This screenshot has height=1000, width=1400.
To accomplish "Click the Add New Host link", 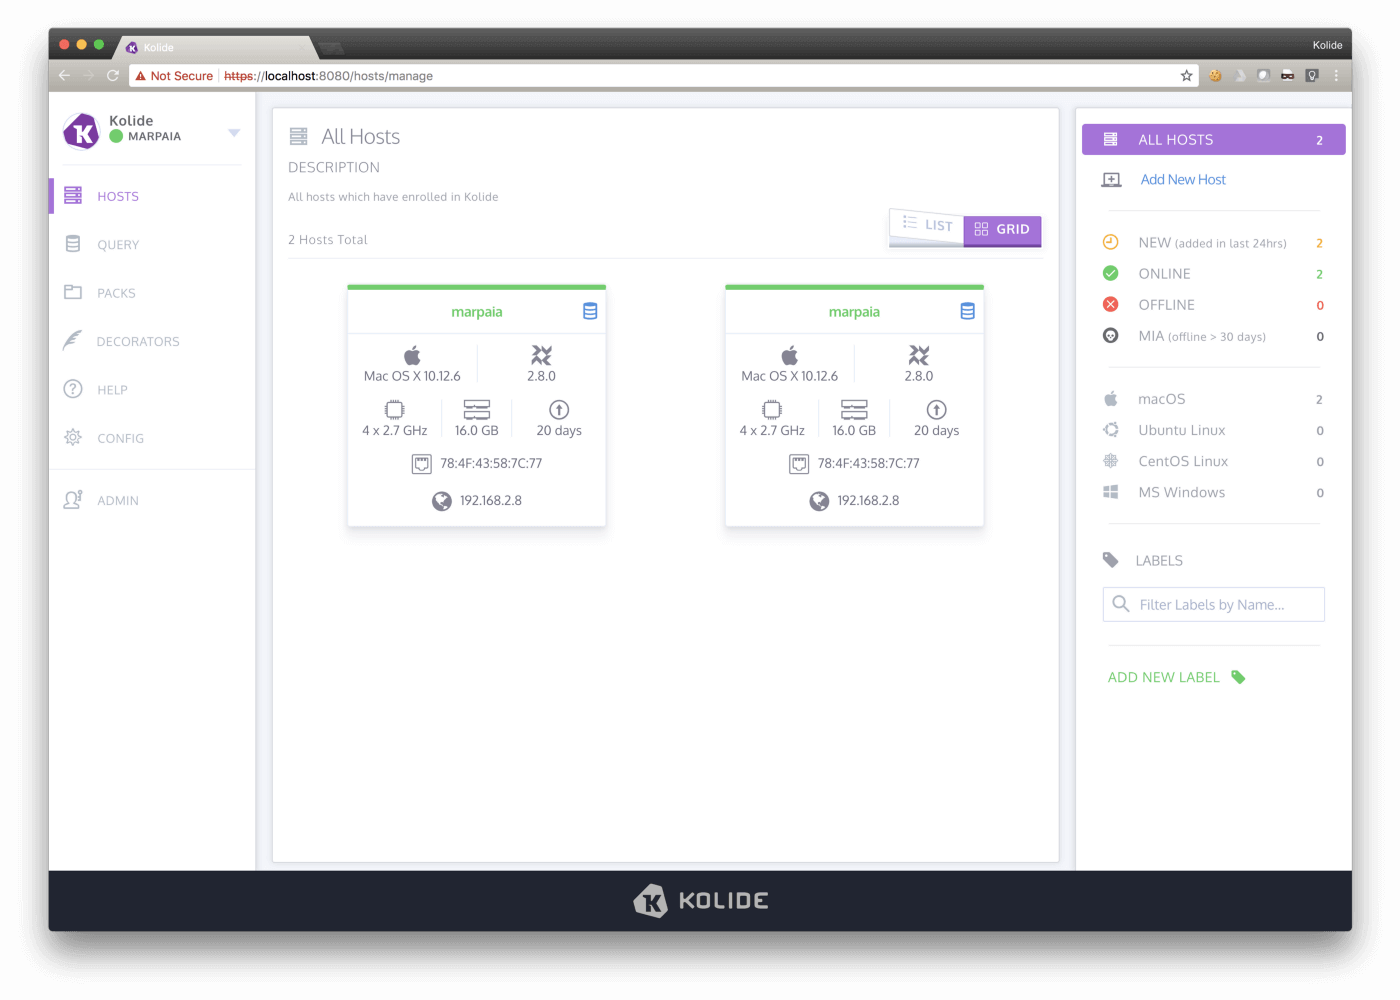I will pos(1183,179).
